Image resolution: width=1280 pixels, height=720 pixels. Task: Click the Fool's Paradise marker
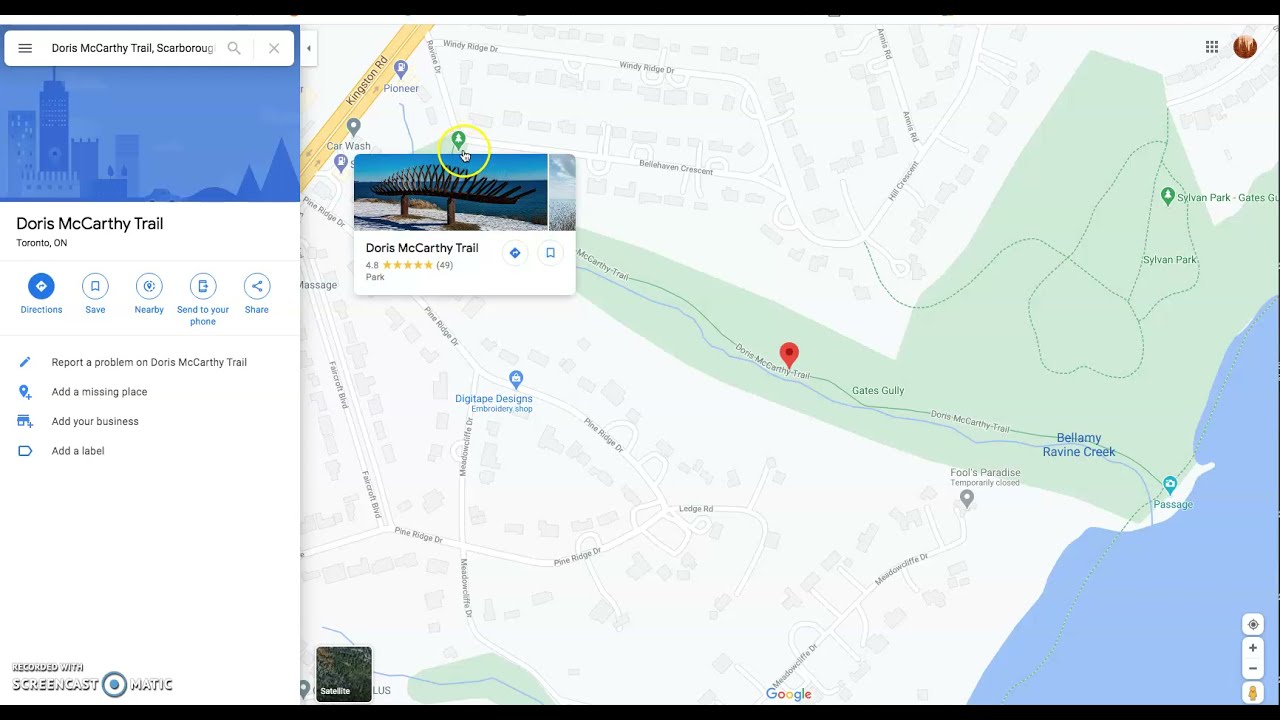click(x=967, y=497)
